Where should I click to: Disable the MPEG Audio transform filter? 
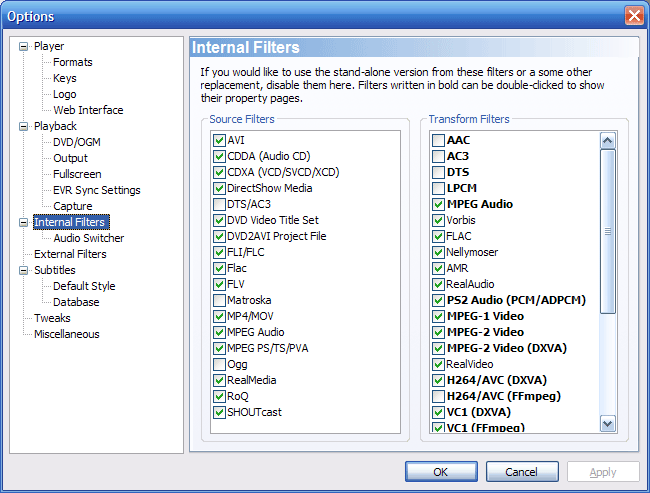pos(439,204)
